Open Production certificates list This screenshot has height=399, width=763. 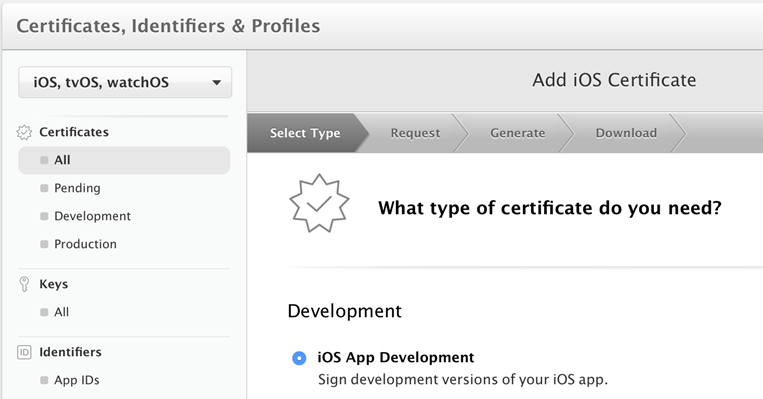click(85, 244)
